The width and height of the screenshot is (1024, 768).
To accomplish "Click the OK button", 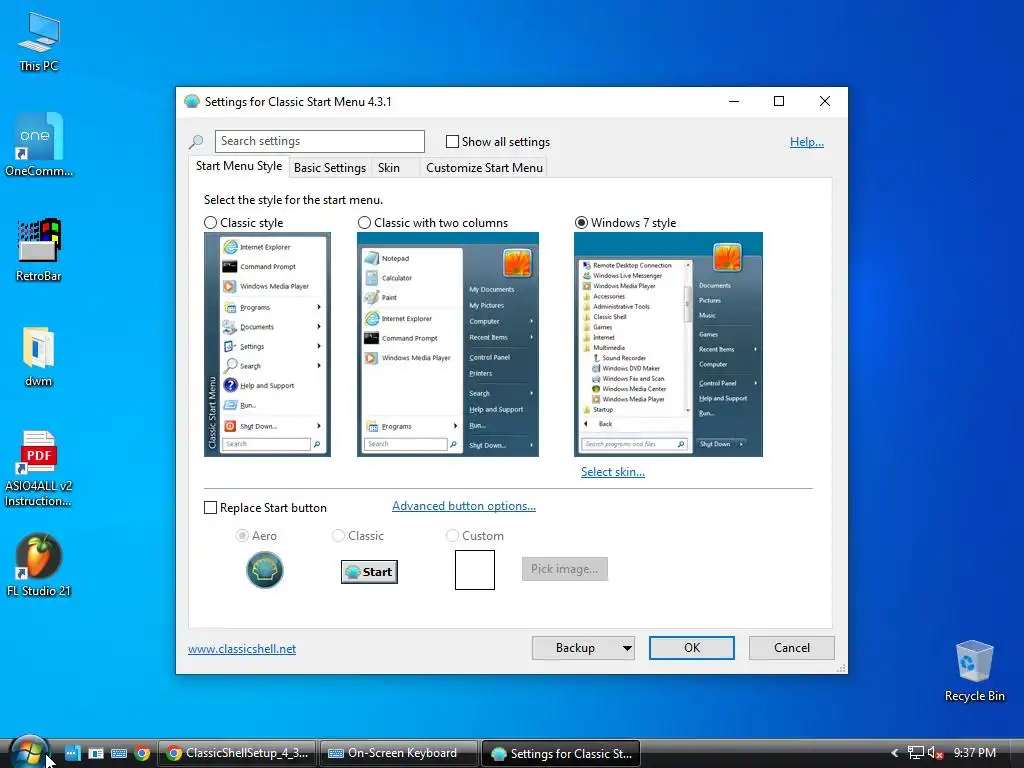I will 692,648.
